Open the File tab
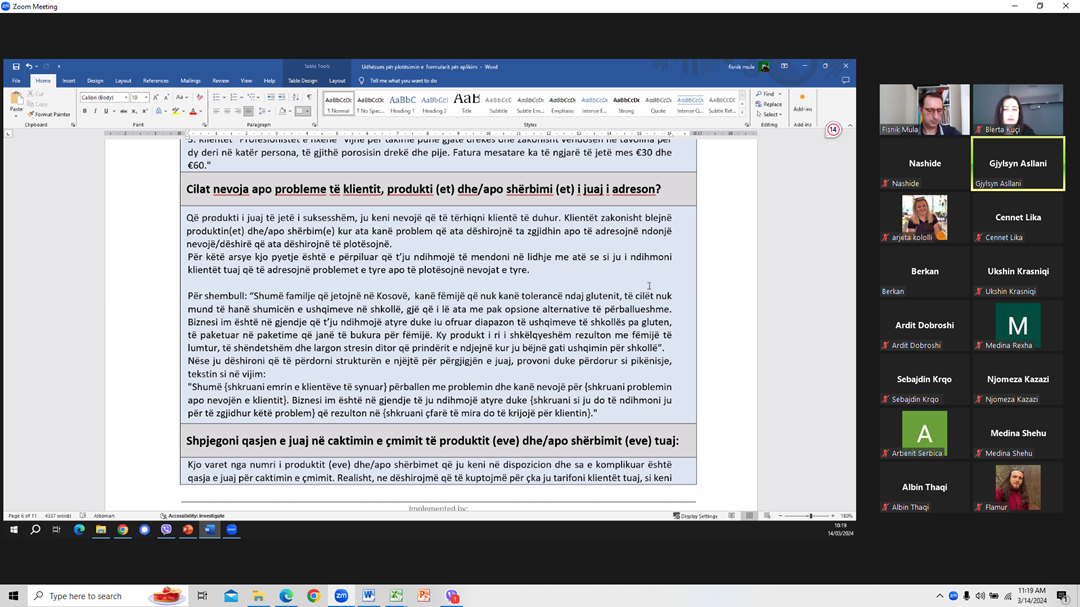The height and width of the screenshot is (607, 1080). [16, 81]
